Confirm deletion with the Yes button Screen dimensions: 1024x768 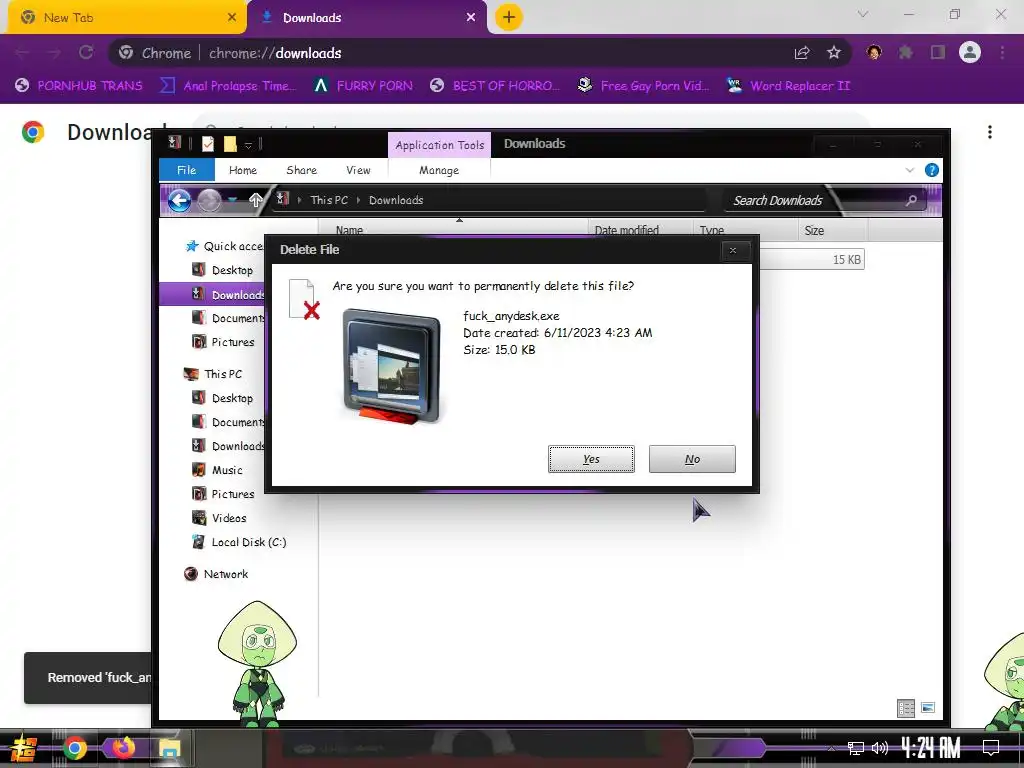tap(591, 459)
